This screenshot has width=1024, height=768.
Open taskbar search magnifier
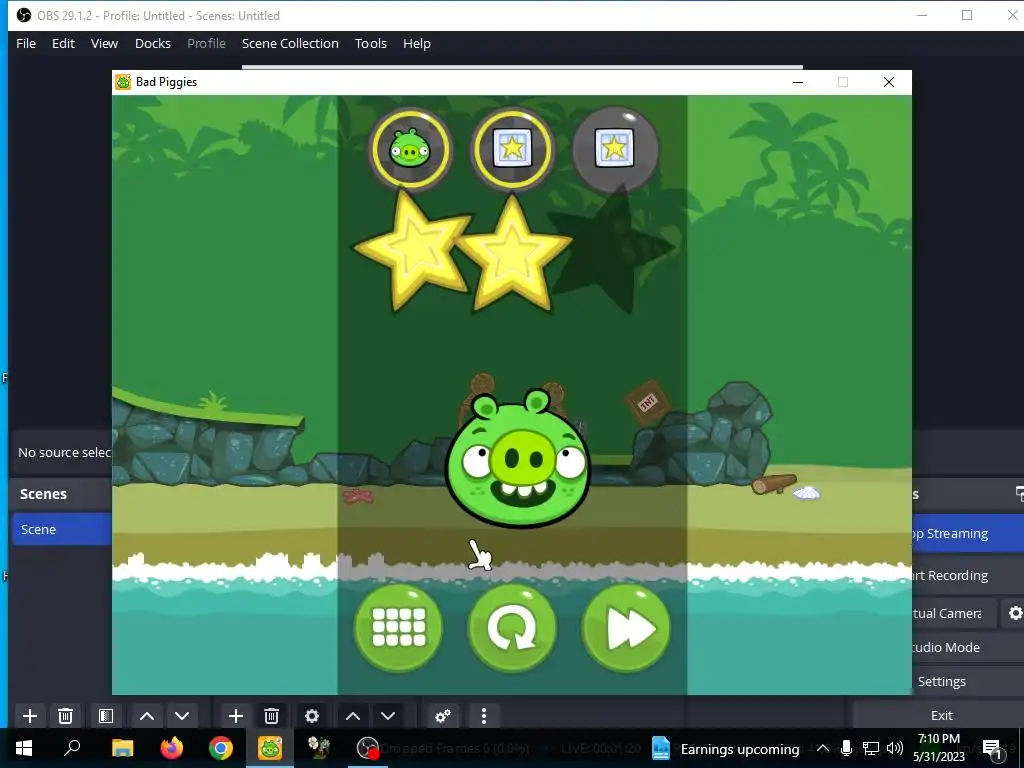[x=72, y=748]
